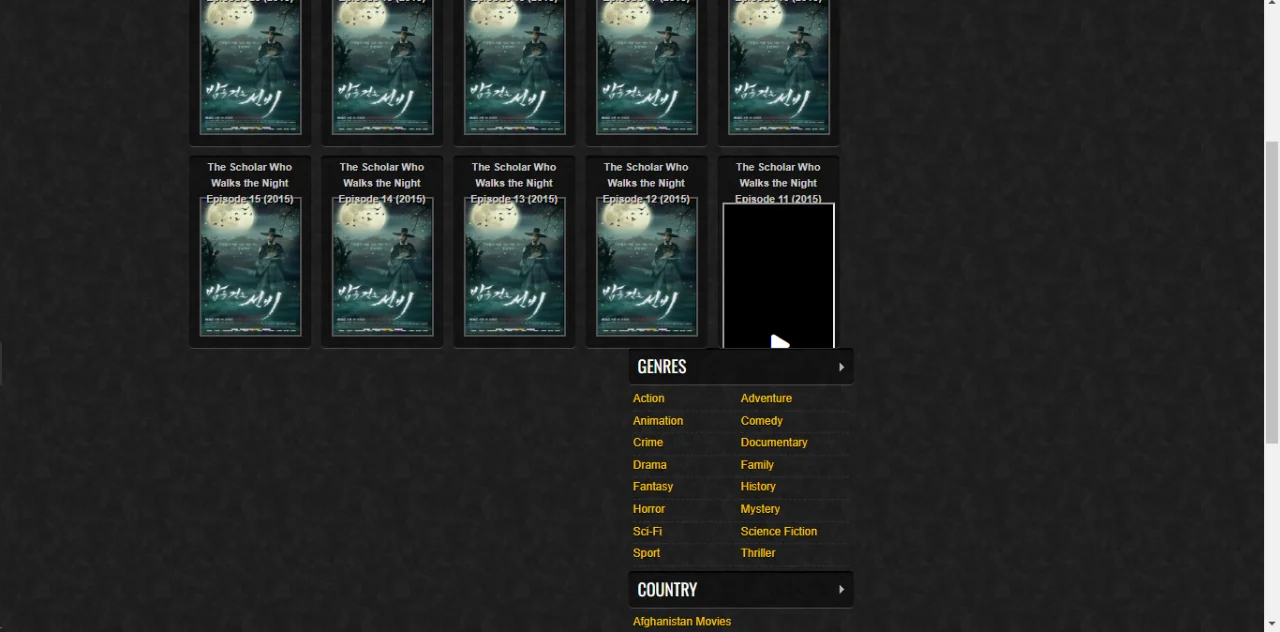Select the Animation genre
The height and width of the screenshot is (632, 1280).
click(x=658, y=421)
